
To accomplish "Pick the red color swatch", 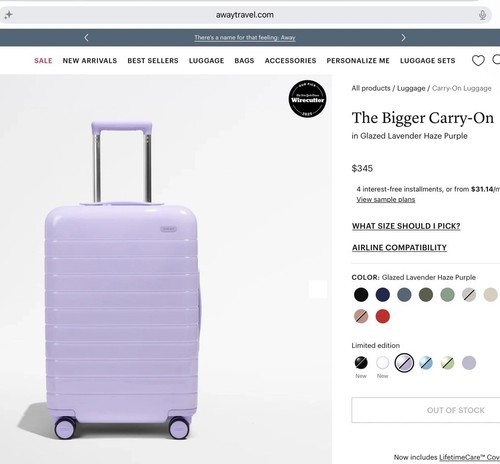I will tap(383, 316).
